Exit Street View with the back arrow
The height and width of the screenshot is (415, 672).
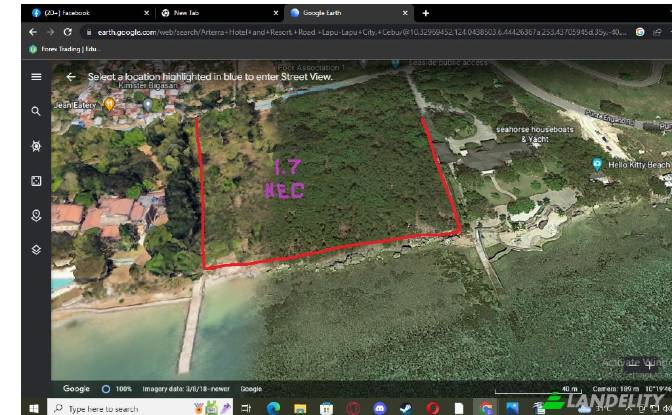tap(71, 77)
